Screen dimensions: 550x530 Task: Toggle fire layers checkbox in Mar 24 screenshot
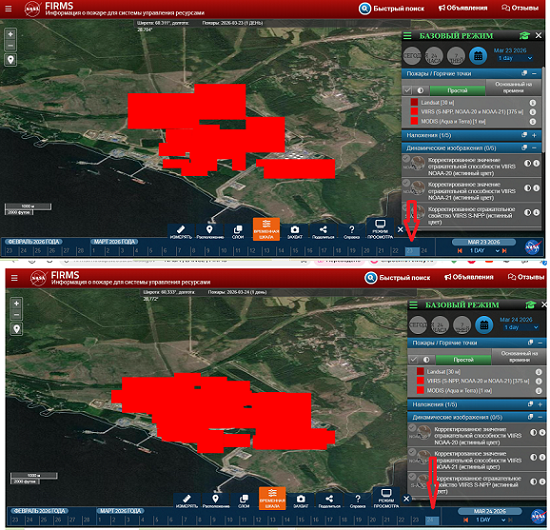[413, 360]
